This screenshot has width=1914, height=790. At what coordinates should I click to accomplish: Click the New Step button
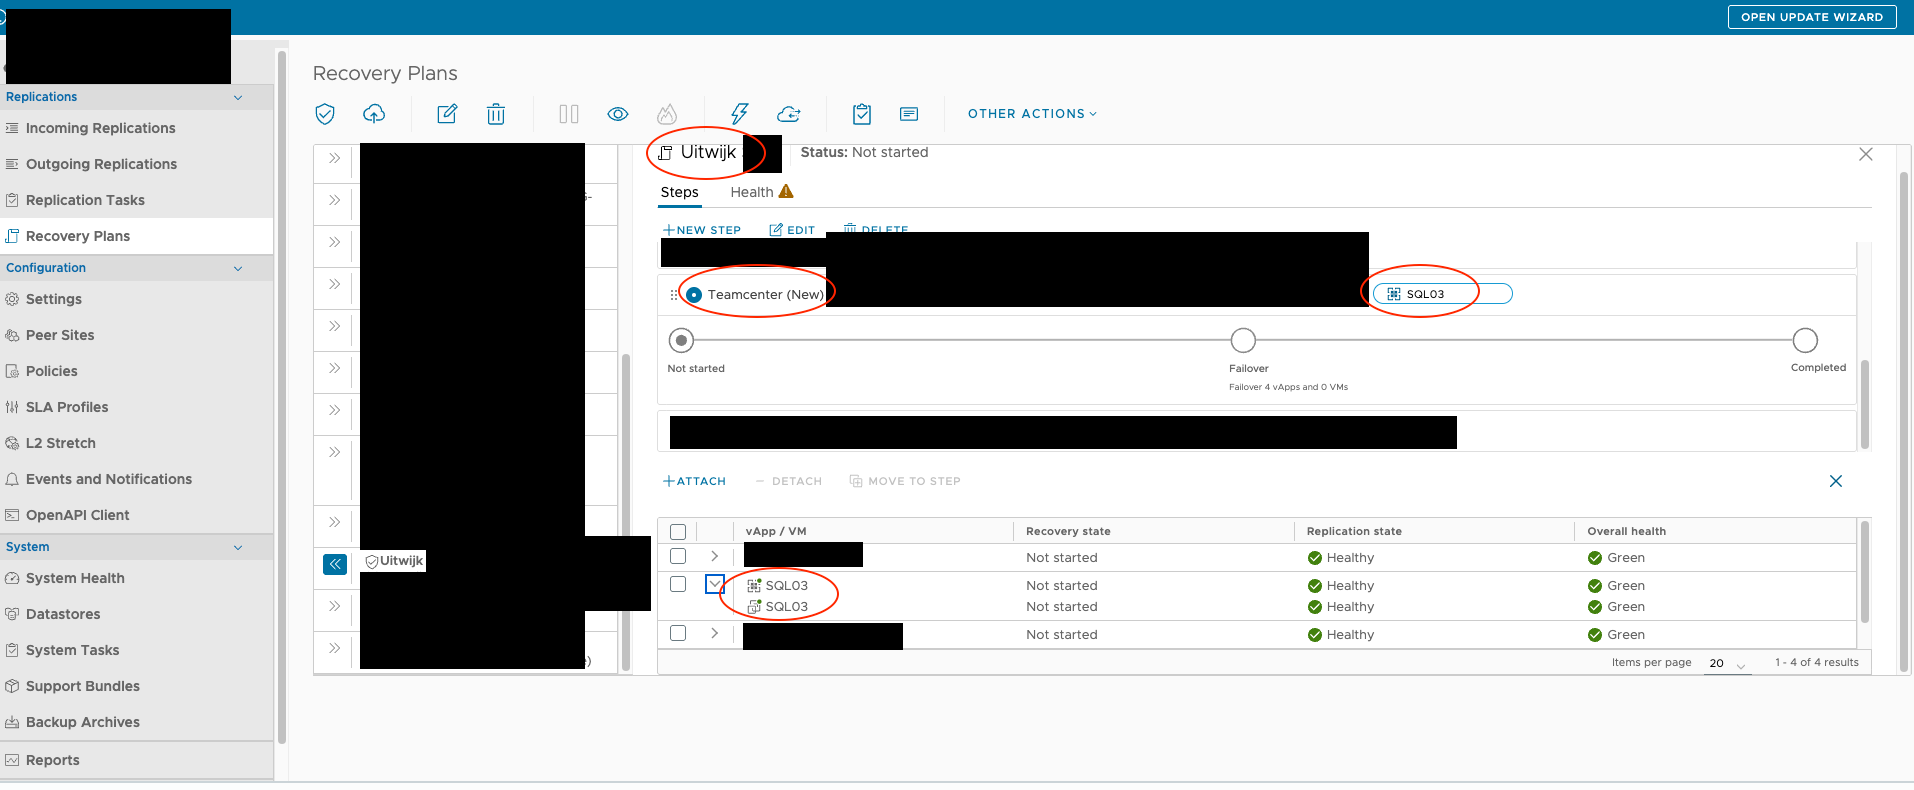tap(702, 230)
